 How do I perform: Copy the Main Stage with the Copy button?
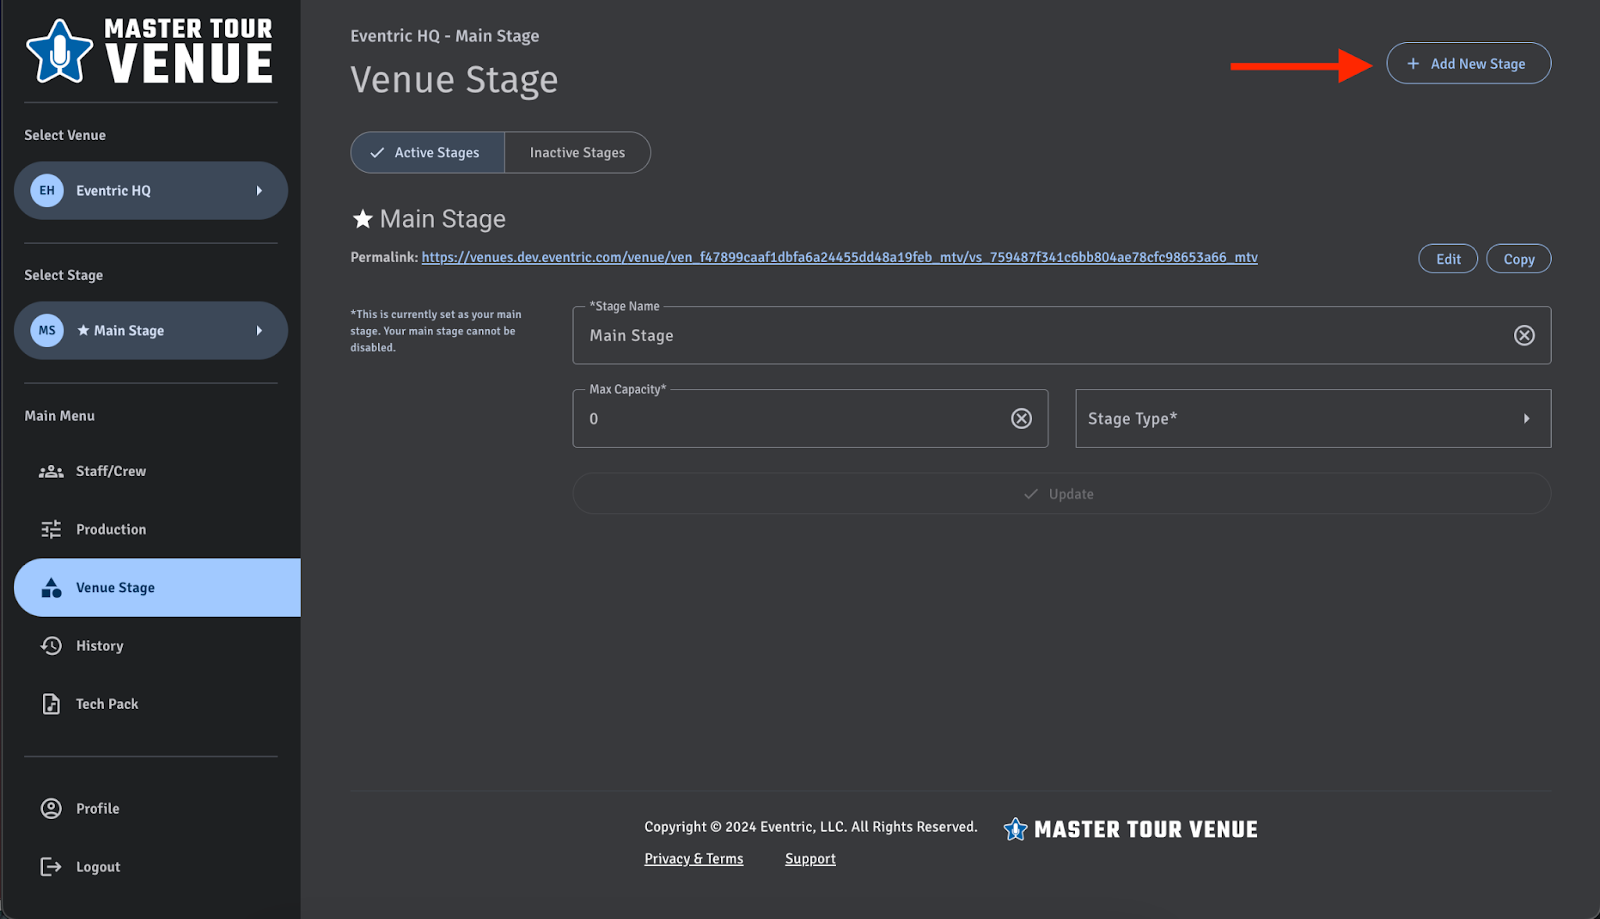point(1518,258)
